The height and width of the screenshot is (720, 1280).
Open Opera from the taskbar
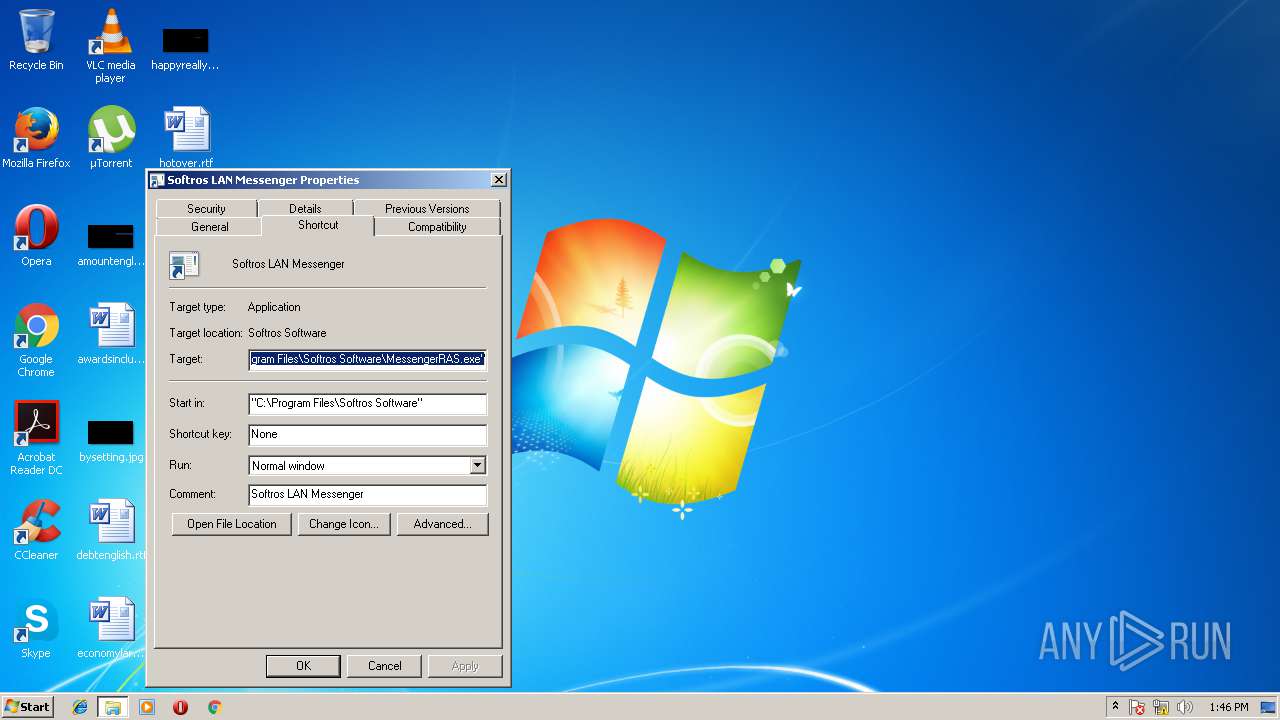point(180,707)
